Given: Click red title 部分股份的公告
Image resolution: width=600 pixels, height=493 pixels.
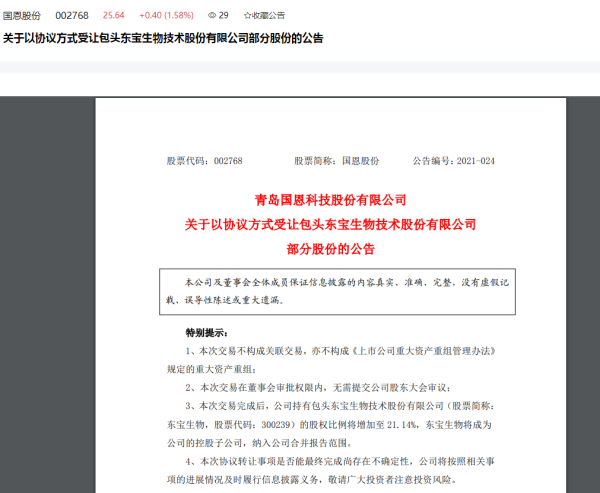Looking at the screenshot, I should click(331, 249).
